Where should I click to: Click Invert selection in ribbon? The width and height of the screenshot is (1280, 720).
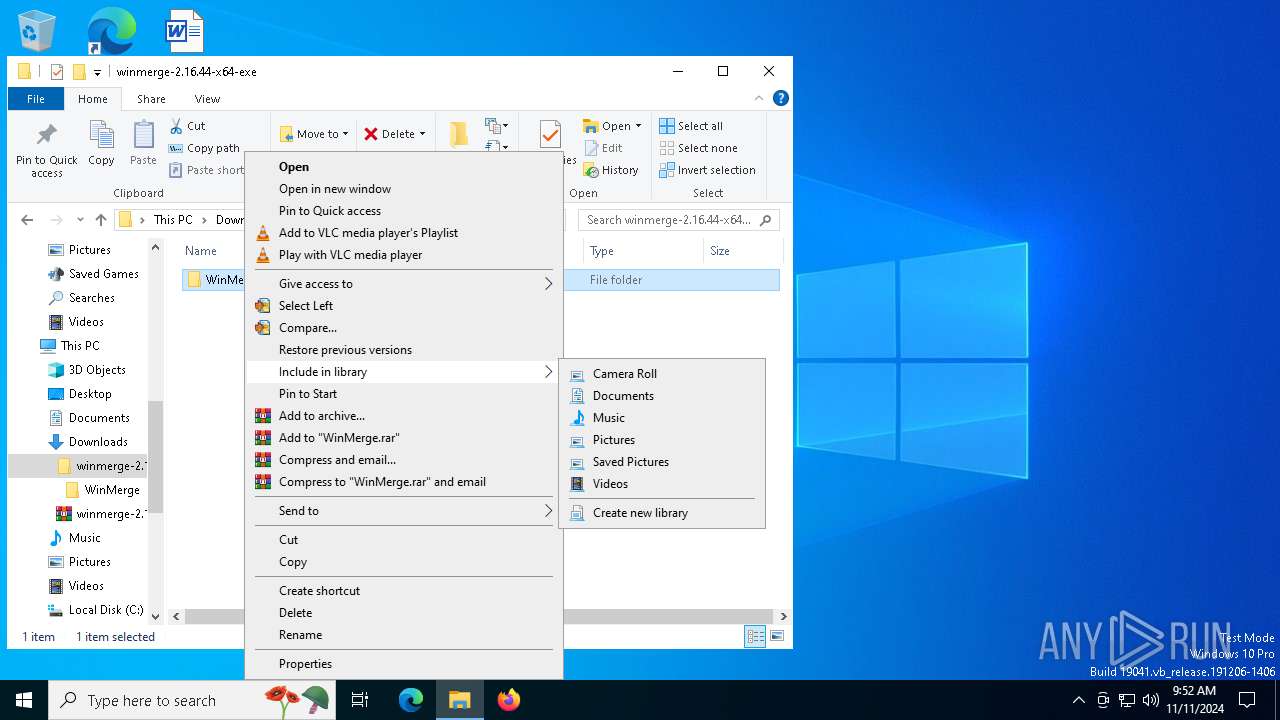pos(707,170)
